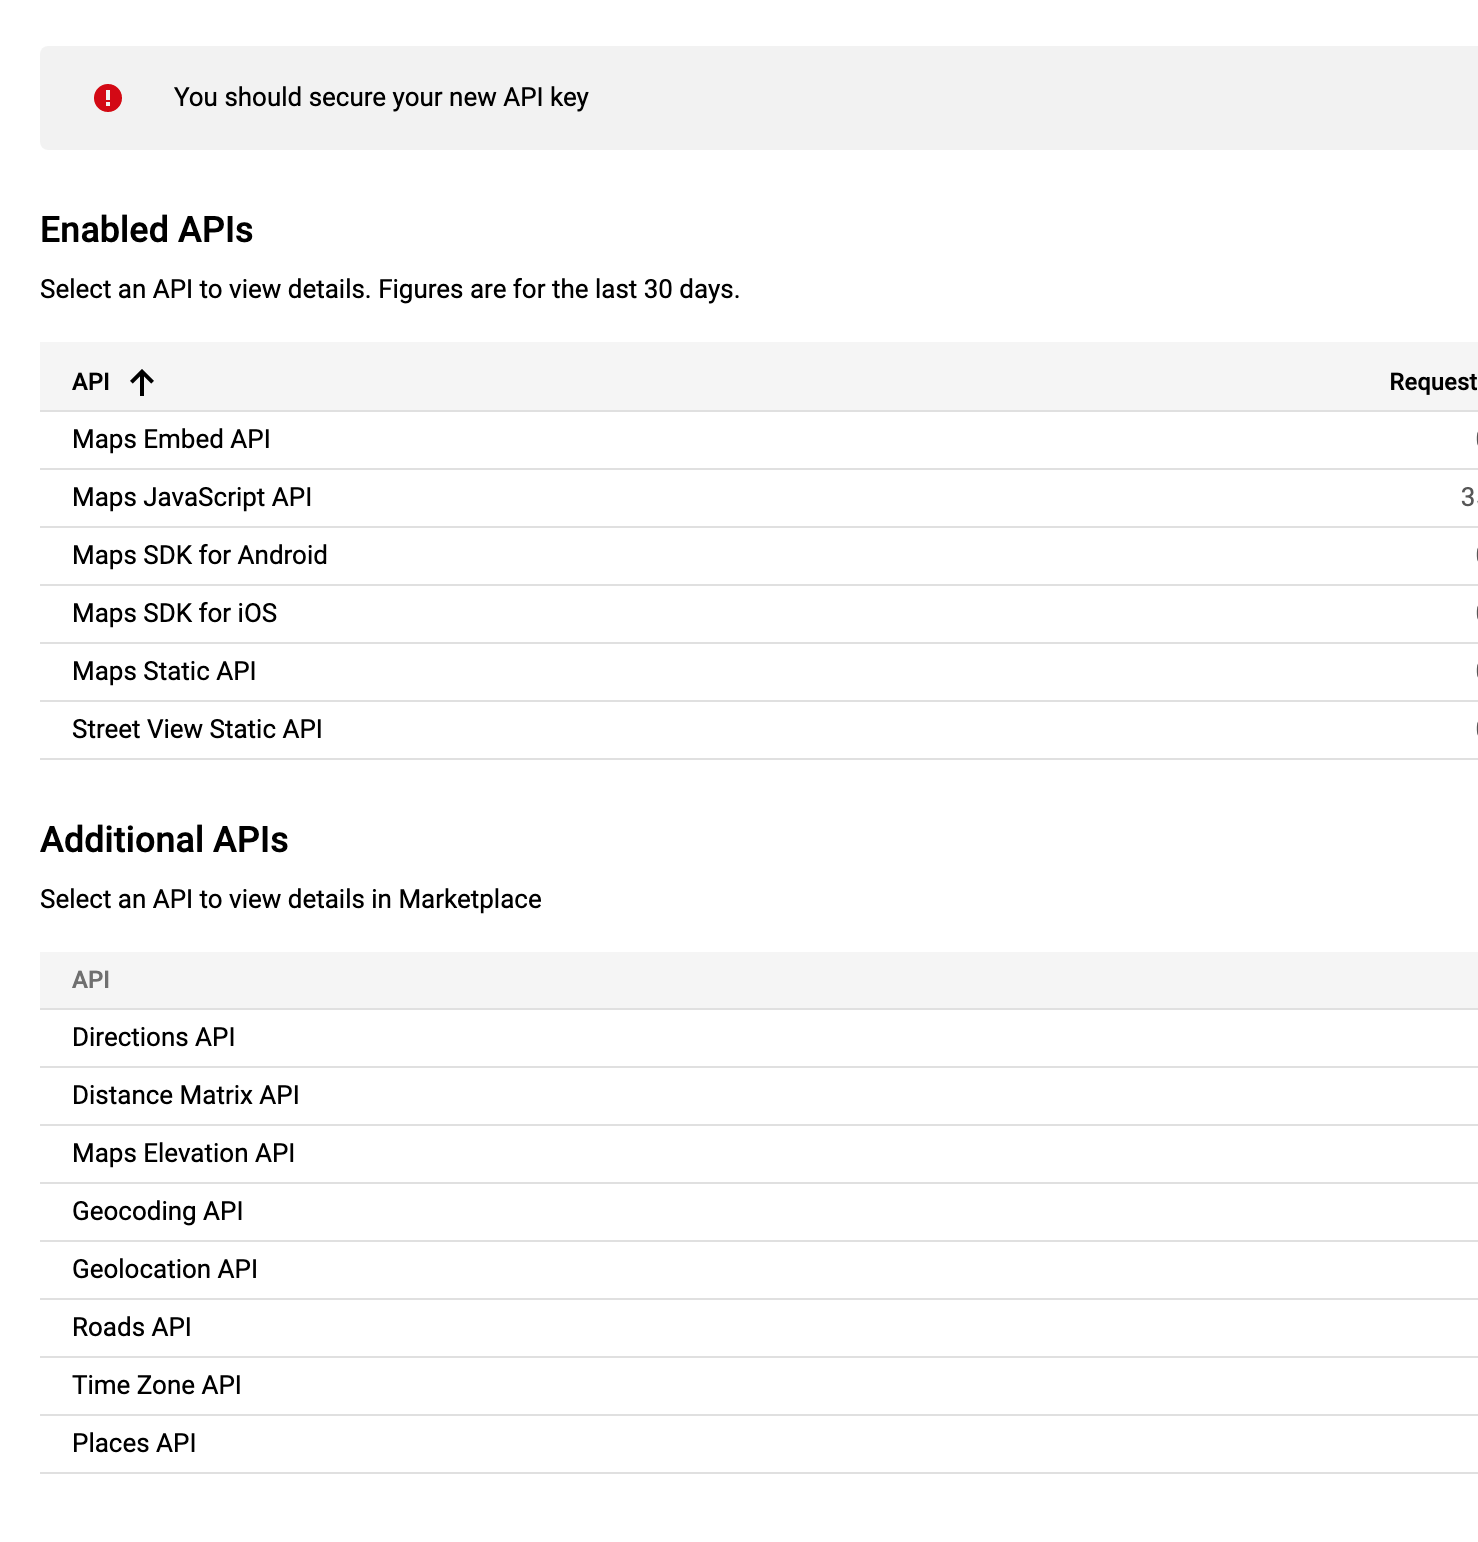Open the Roads API Marketplace page
The width and height of the screenshot is (1478, 1542).
131,1327
